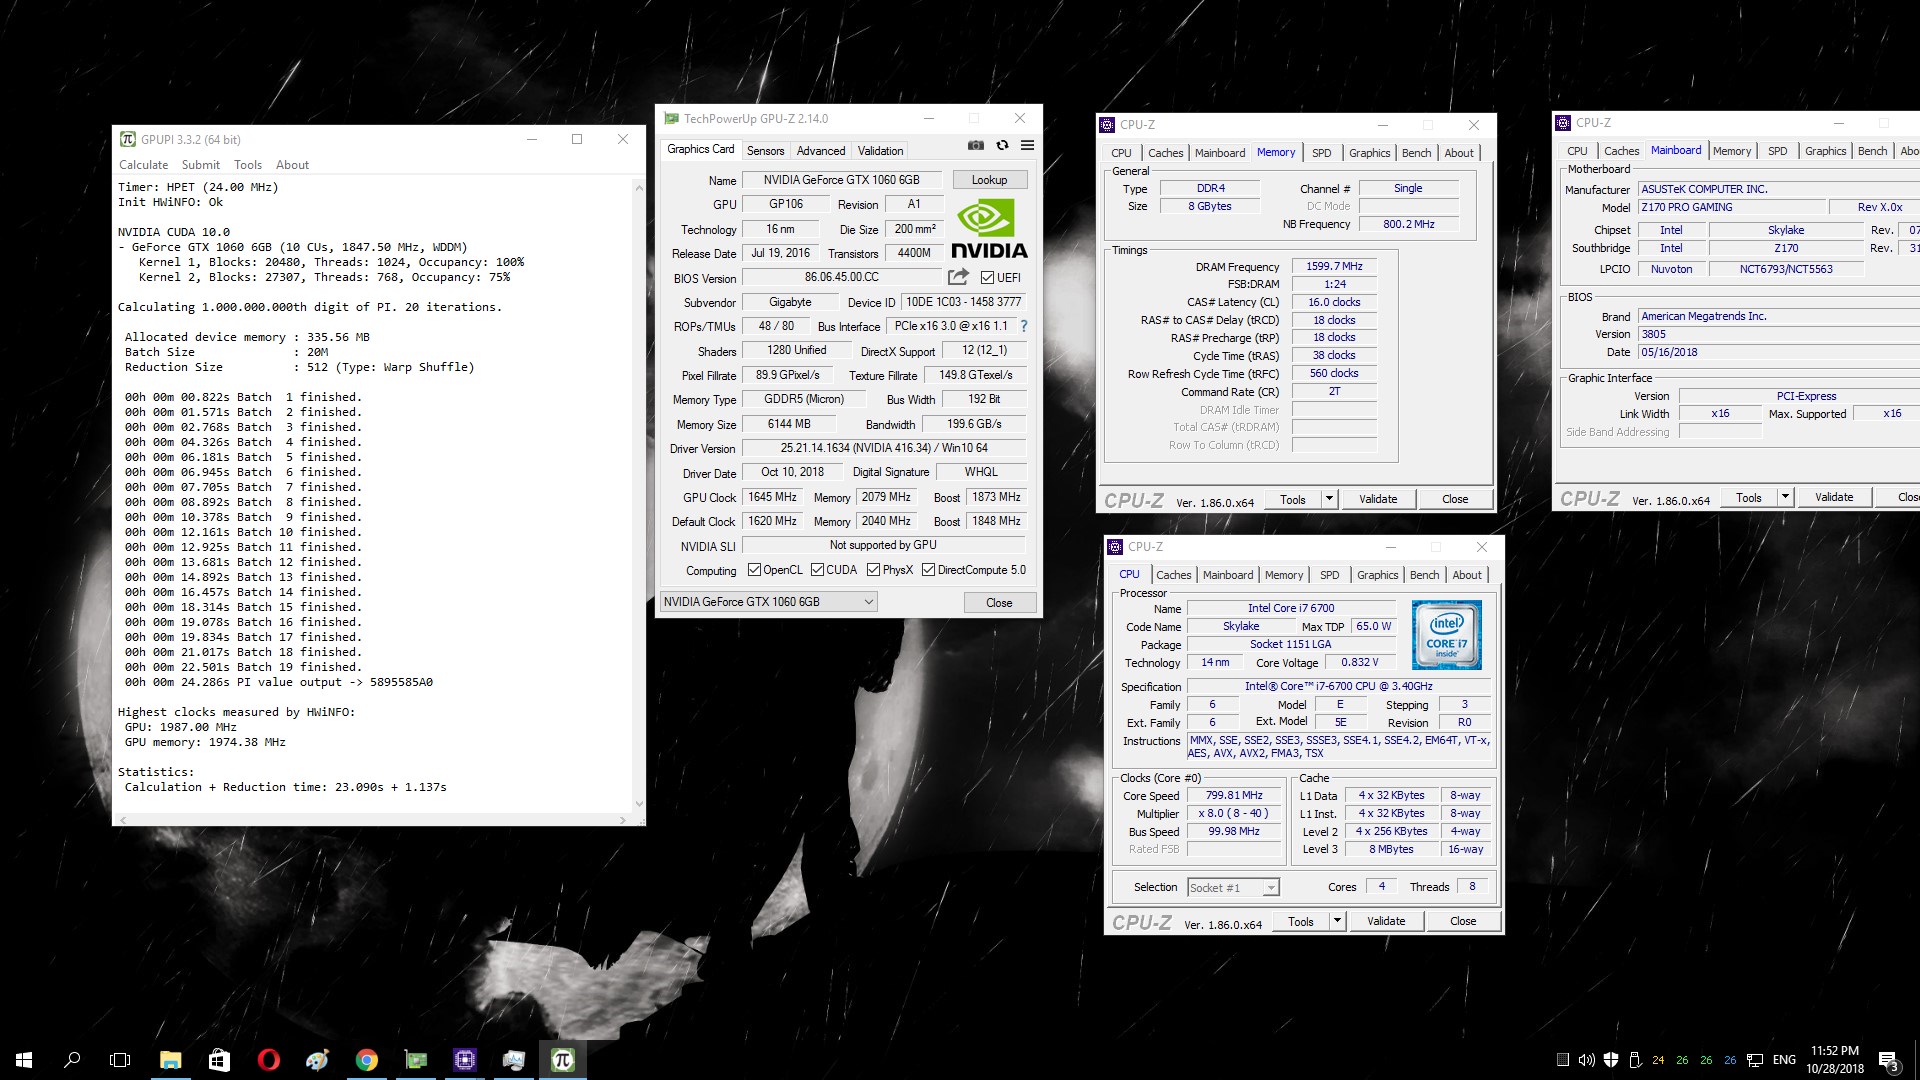The width and height of the screenshot is (1920, 1080).
Task: Switch to GPUPI on the taskbar
Action: click(x=562, y=1060)
